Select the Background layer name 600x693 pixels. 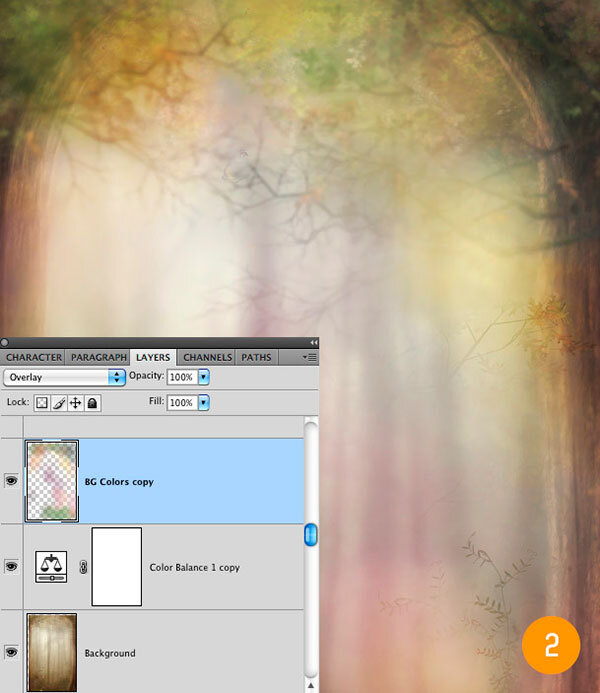[110, 653]
